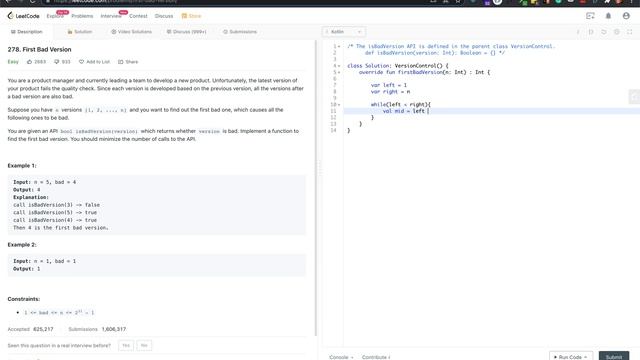Click the Easy difficulty label
640x360 pixels.
(13, 62)
